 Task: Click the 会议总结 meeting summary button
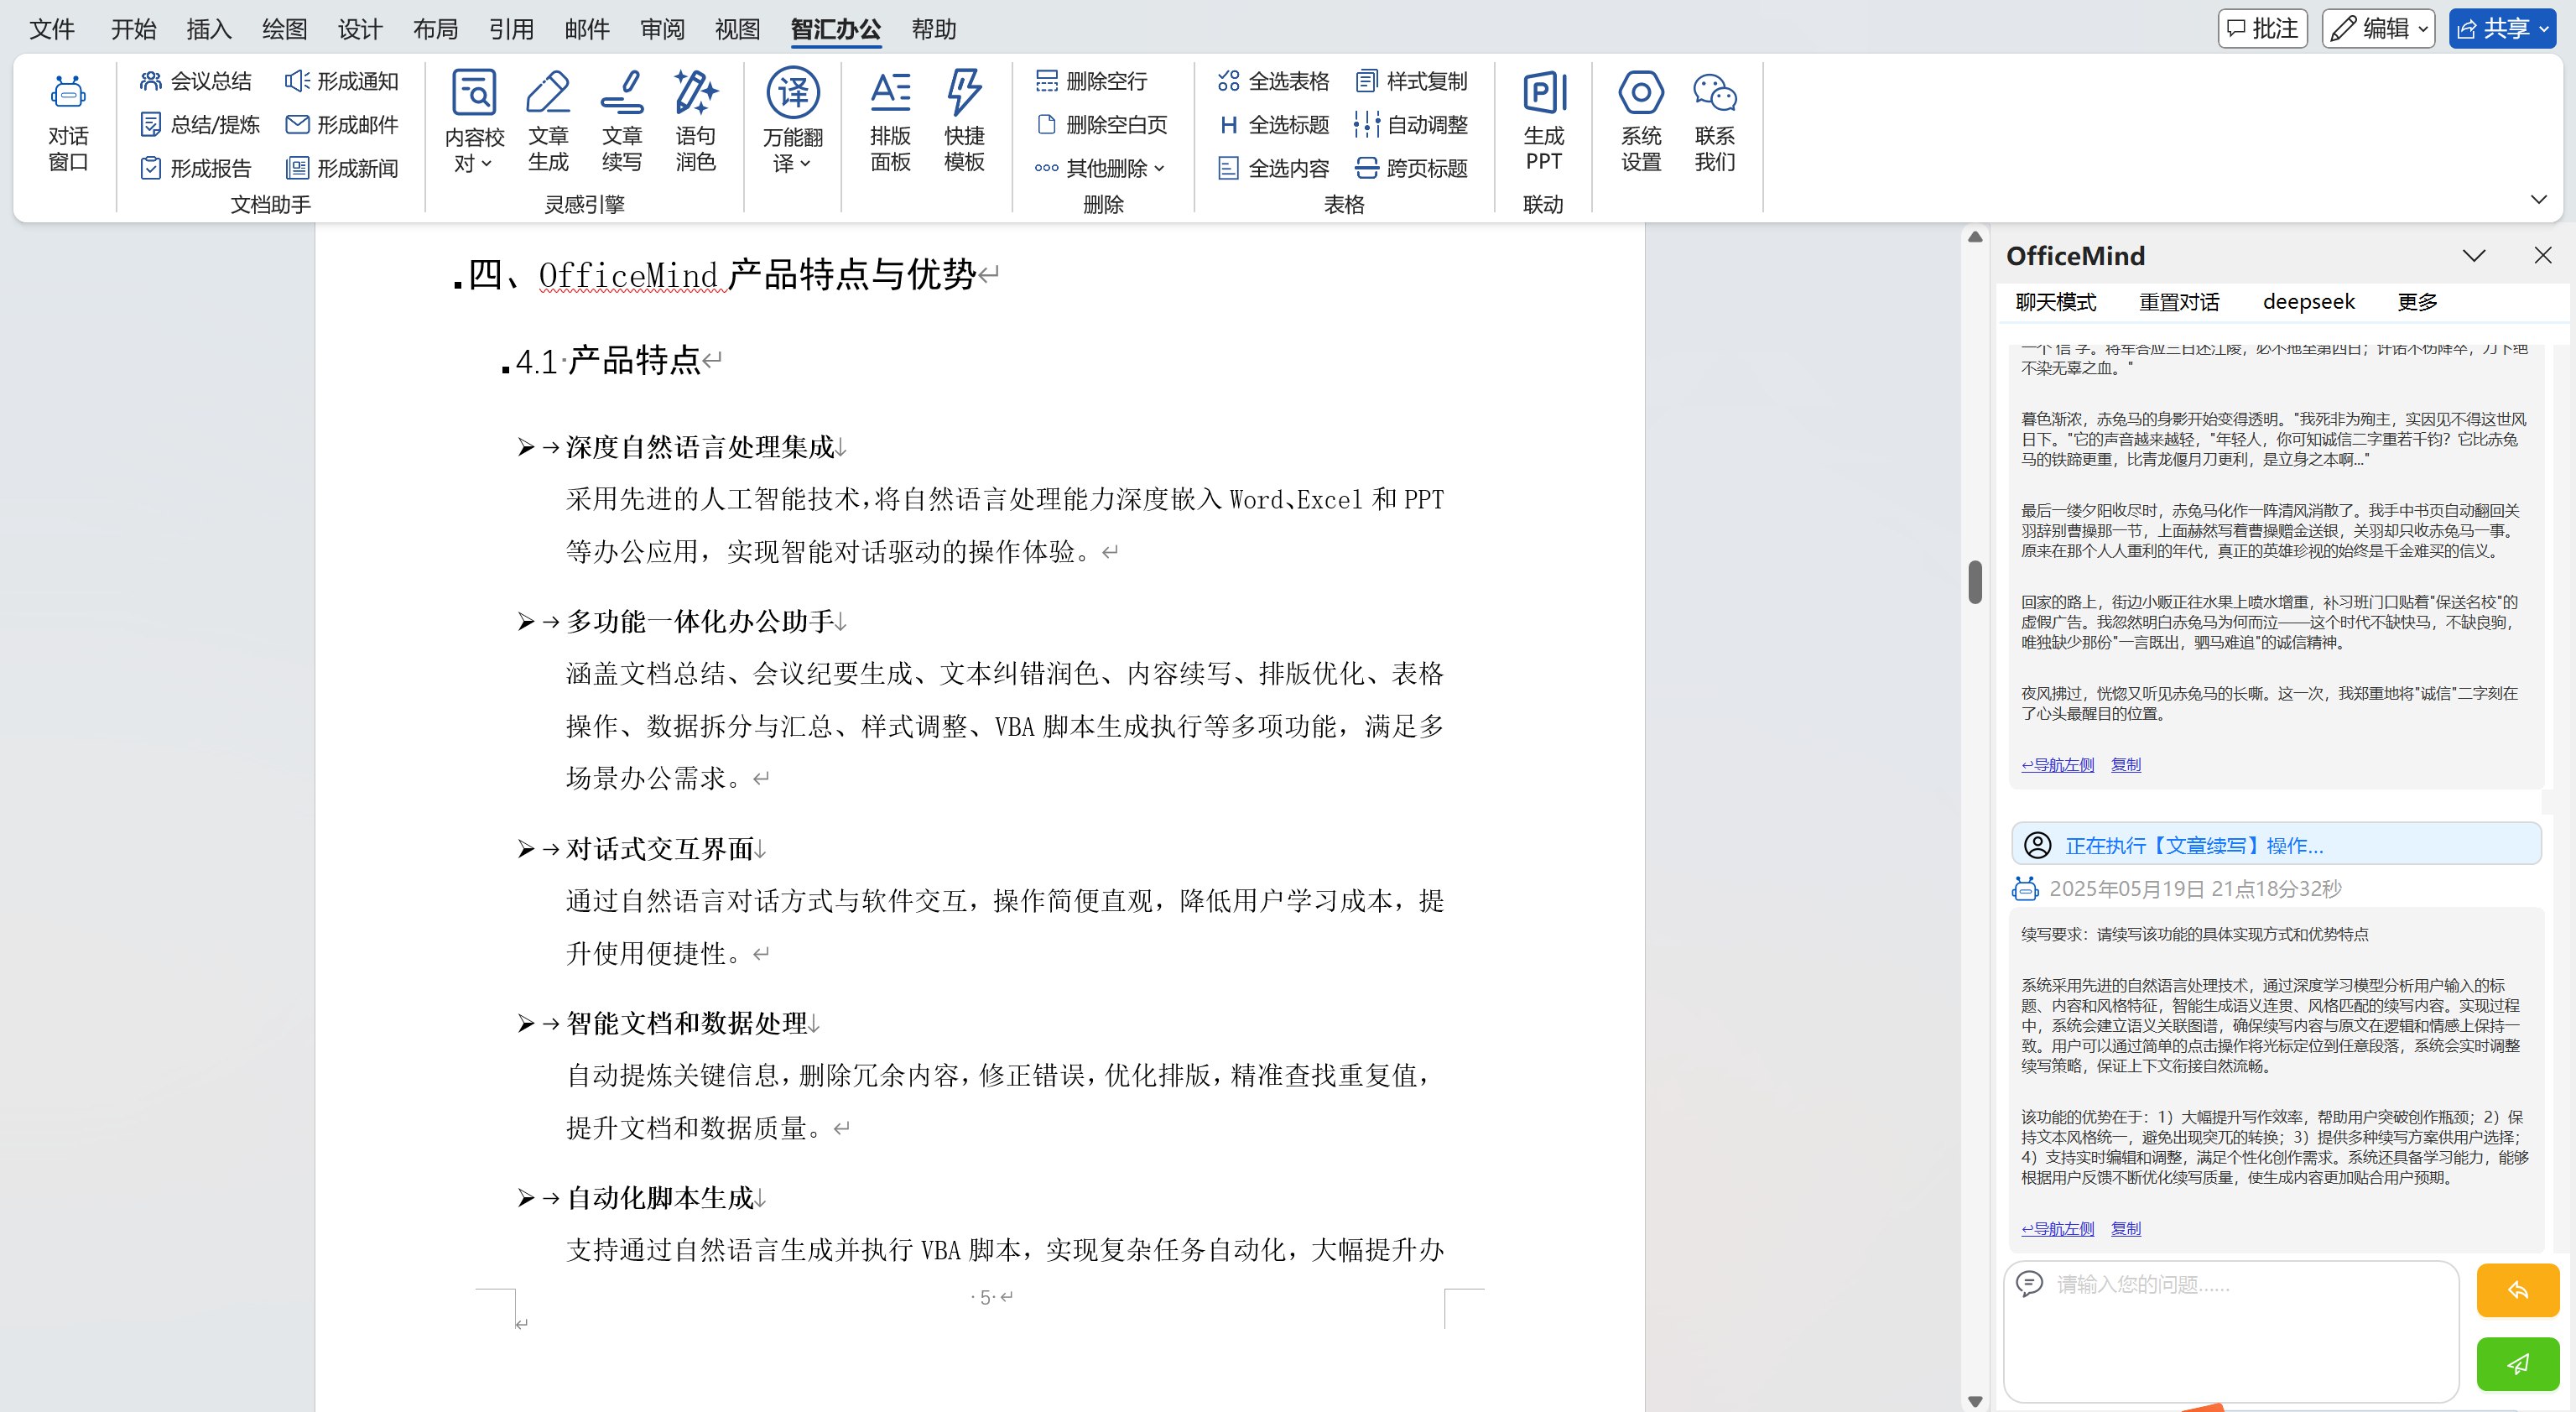(x=196, y=81)
